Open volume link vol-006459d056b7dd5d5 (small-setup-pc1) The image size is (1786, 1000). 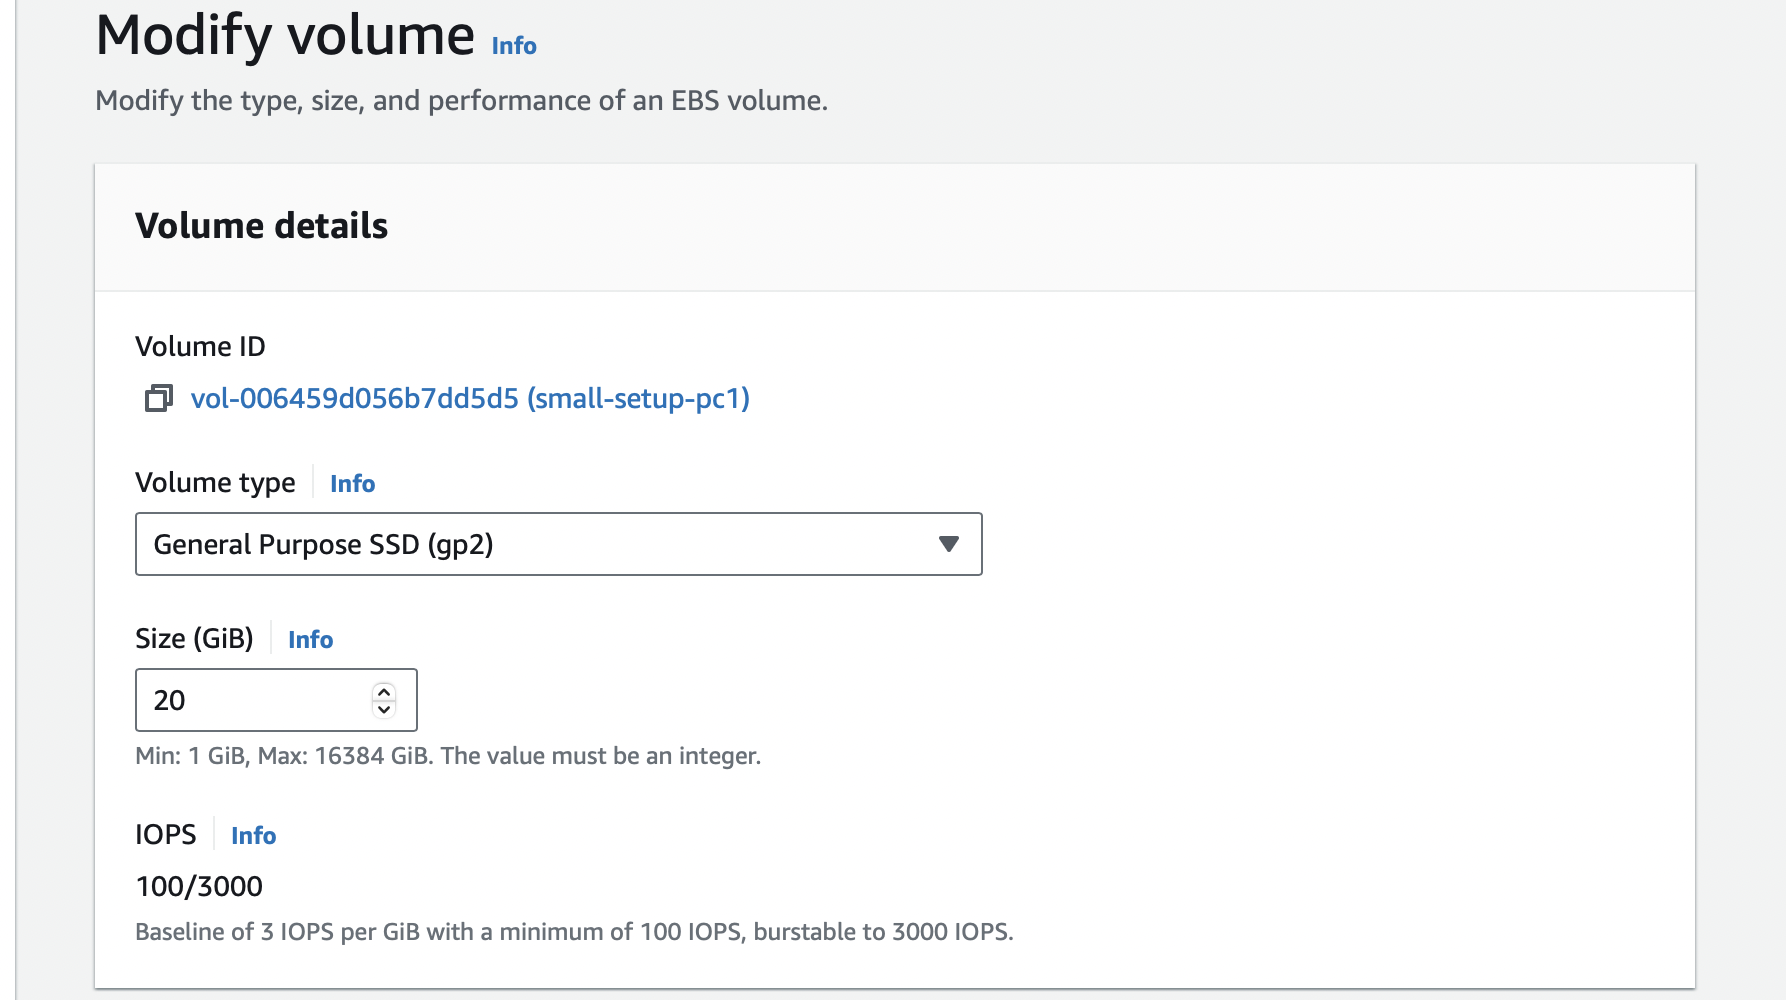click(470, 399)
